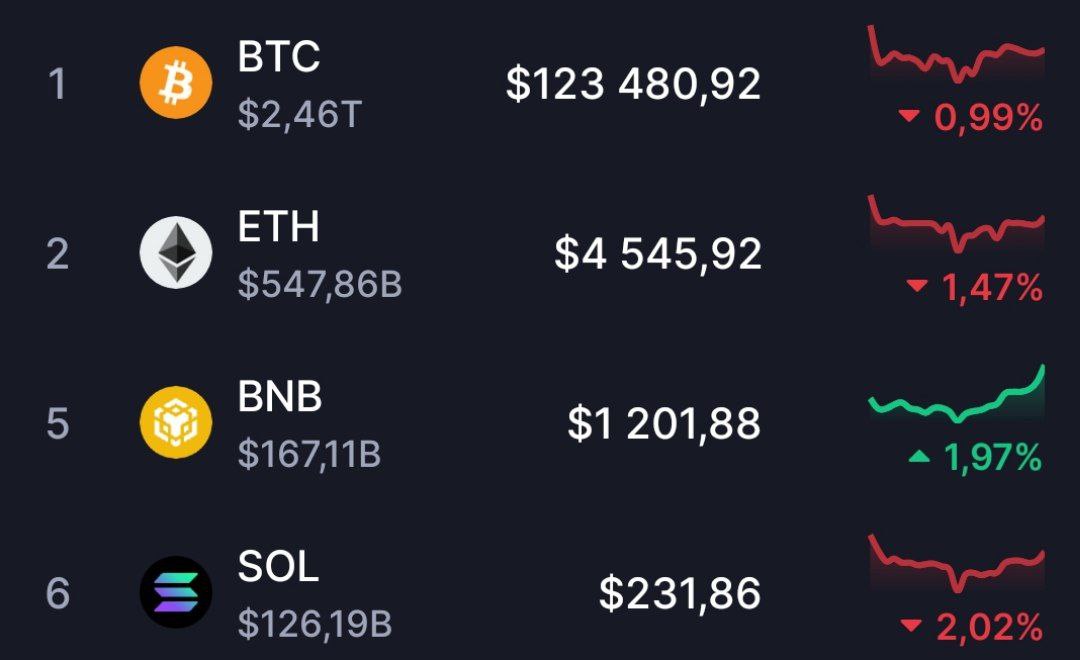Tap rank number 6 beside Solana
This screenshot has width=1080, height=660.
coord(58,593)
